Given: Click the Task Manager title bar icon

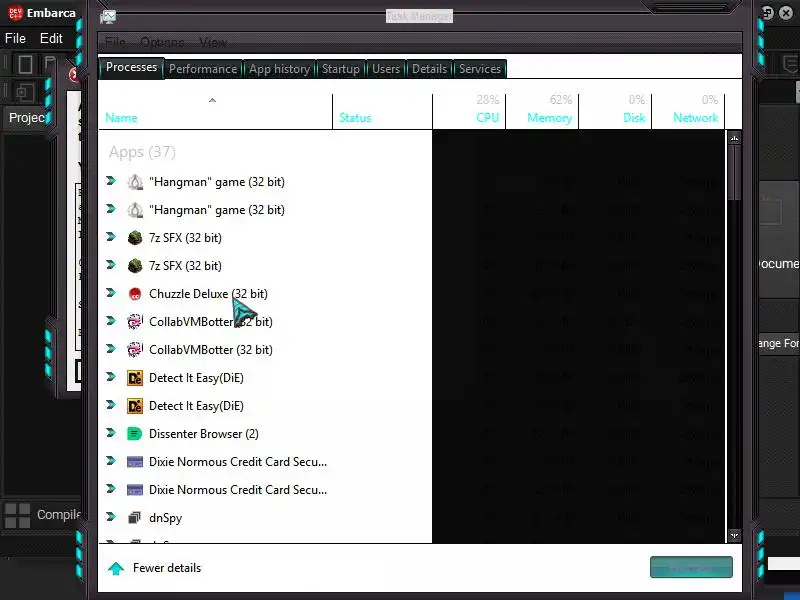Looking at the screenshot, I should click(108, 17).
